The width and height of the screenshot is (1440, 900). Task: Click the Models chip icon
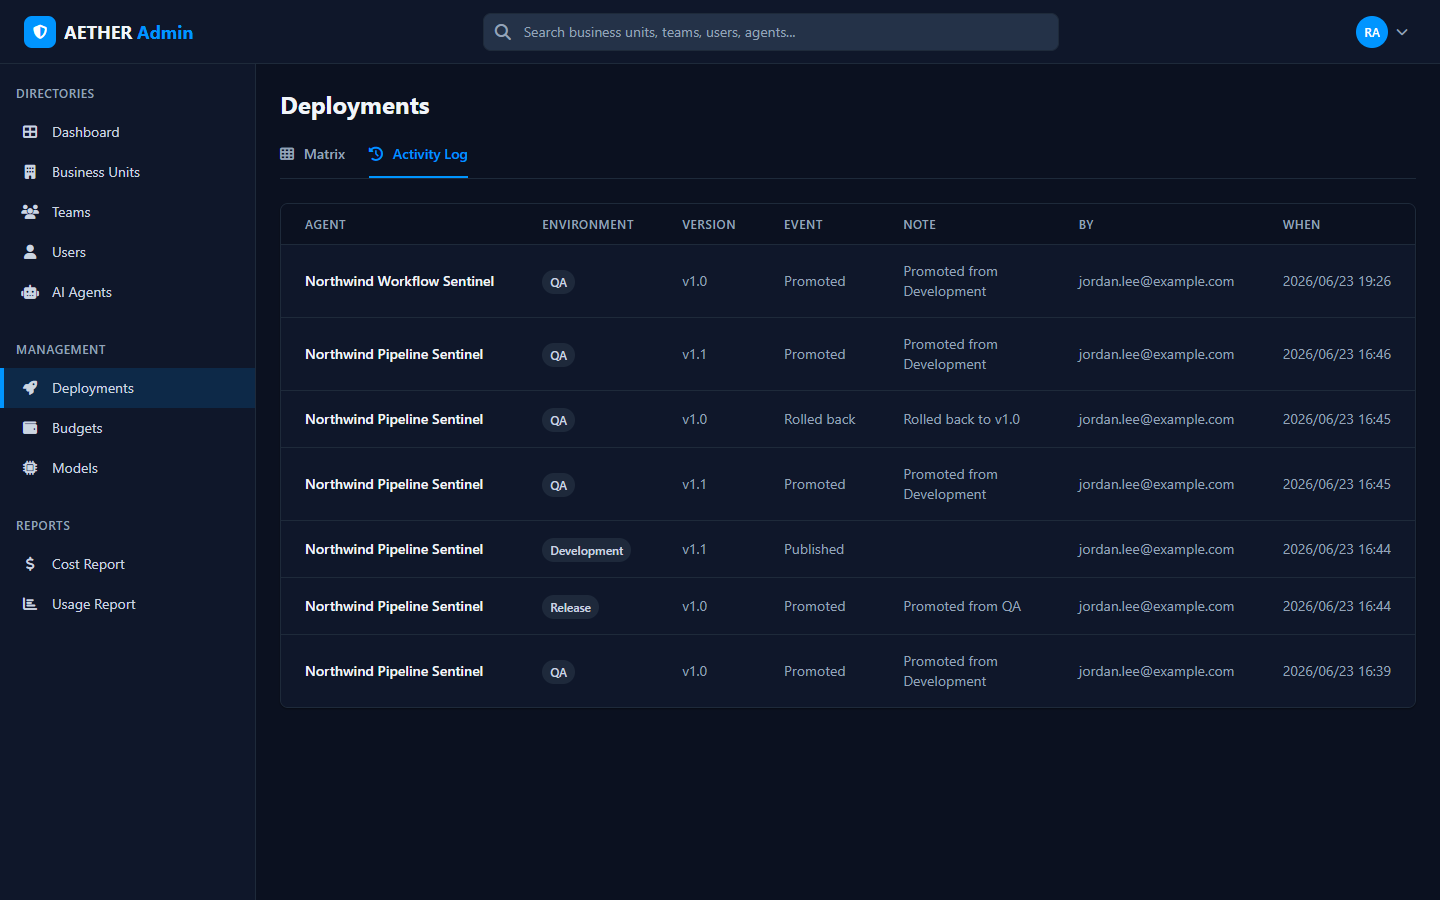point(30,468)
